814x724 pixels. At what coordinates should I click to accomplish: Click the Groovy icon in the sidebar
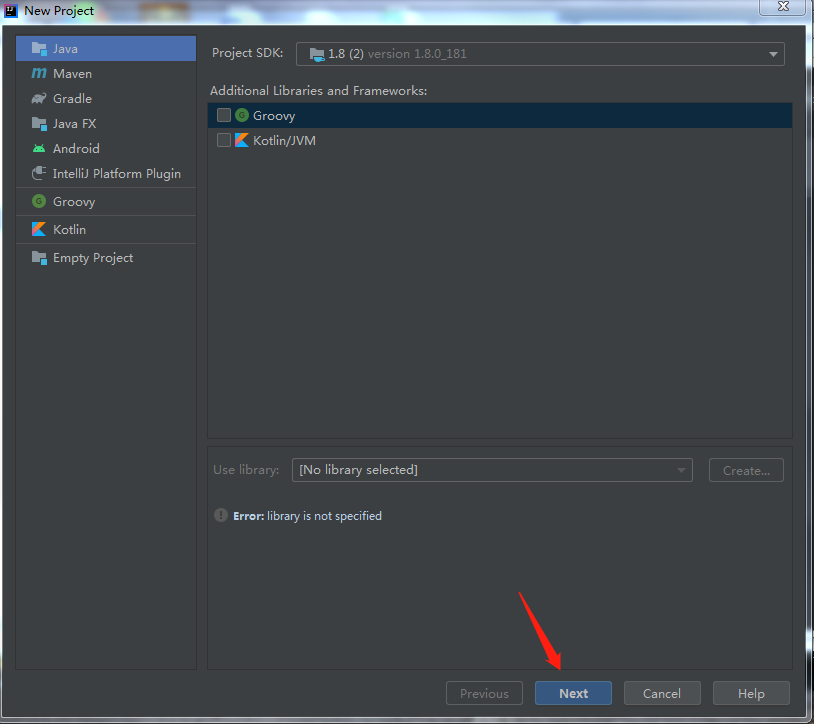click(x=39, y=201)
